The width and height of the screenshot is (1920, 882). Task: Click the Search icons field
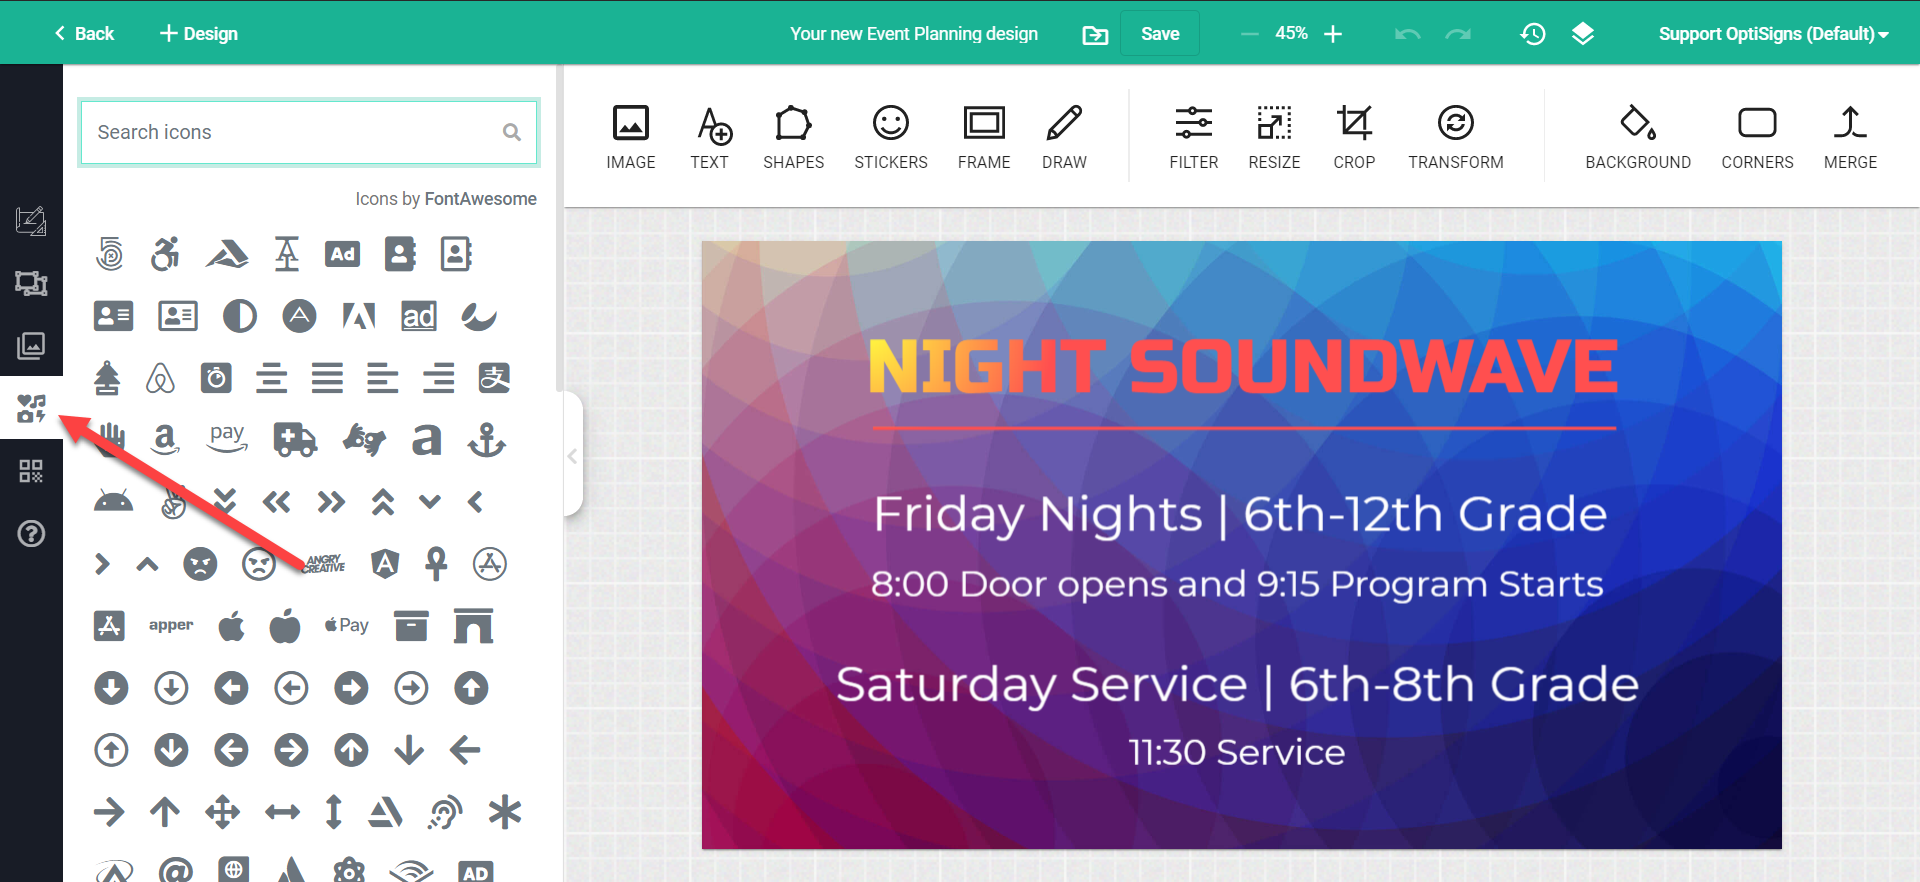[309, 132]
